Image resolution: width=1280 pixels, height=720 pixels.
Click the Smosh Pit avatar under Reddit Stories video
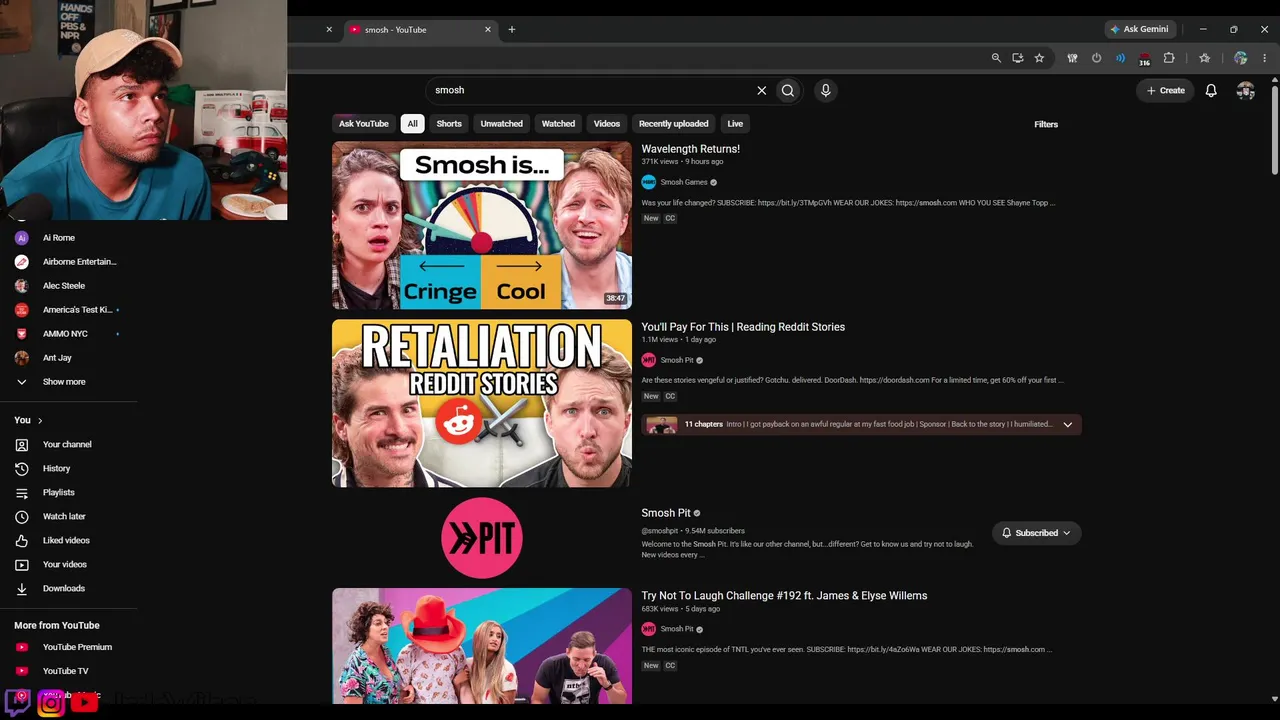coord(649,360)
